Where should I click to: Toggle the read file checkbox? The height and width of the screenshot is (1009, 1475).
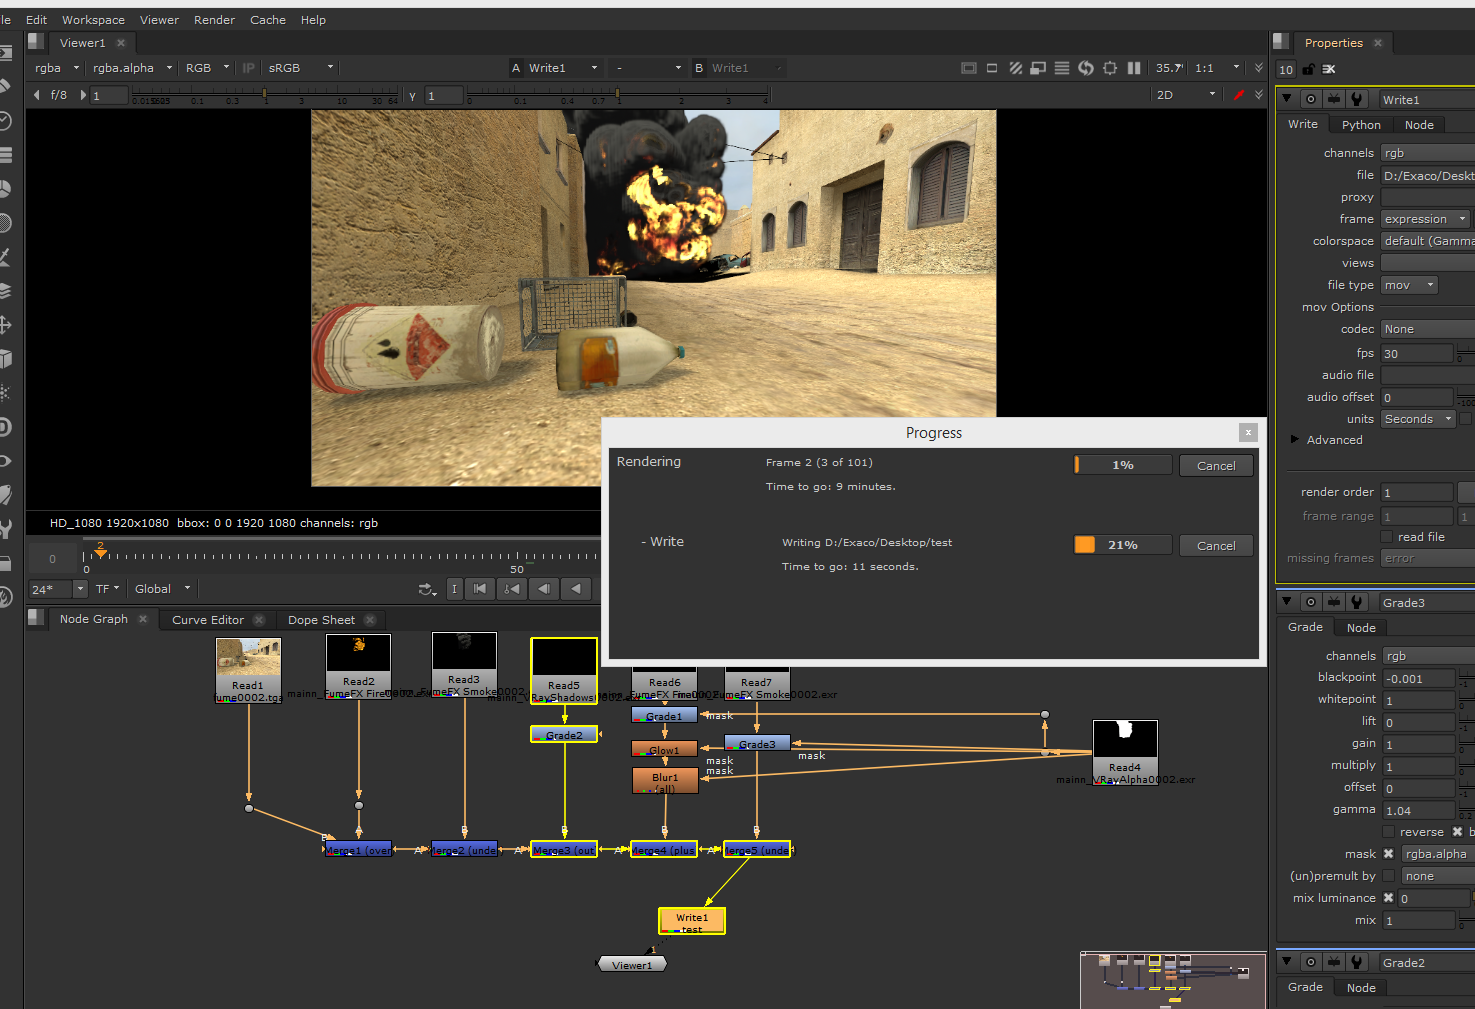[1387, 537]
